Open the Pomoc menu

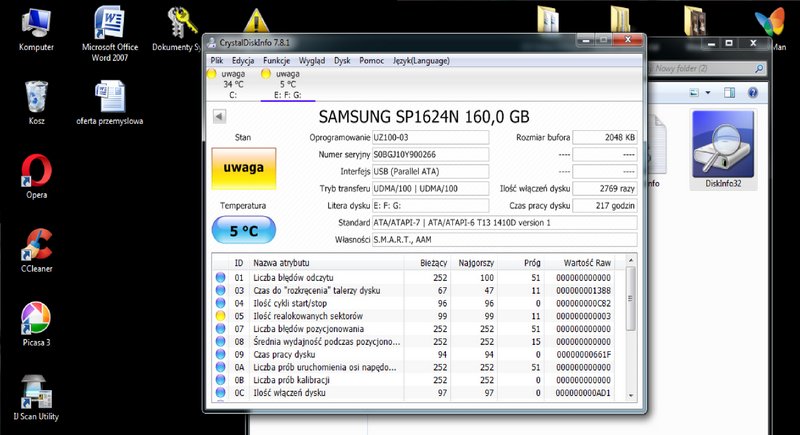tap(371, 60)
